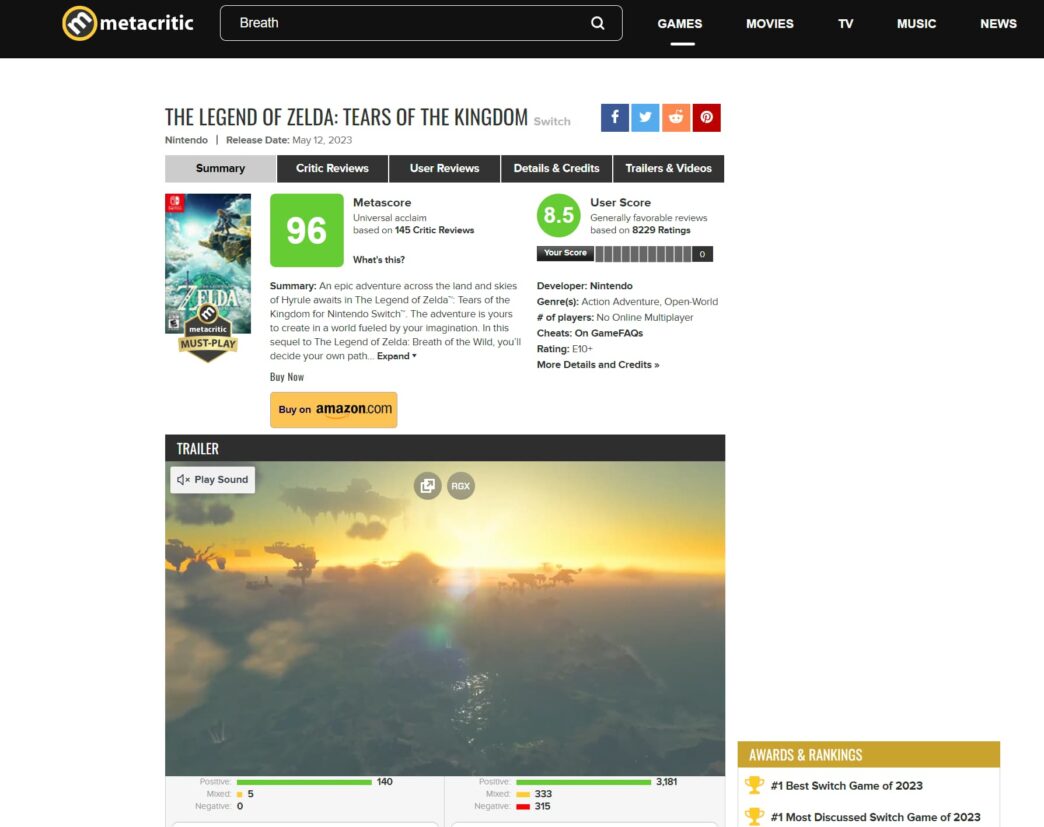
Task: Click the Generally favorable reviews text
Action: click(x=649, y=218)
